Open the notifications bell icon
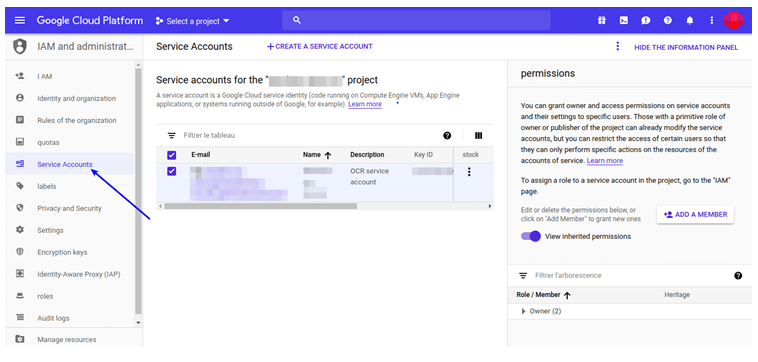This screenshot has height=362, width=758. (x=690, y=21)
